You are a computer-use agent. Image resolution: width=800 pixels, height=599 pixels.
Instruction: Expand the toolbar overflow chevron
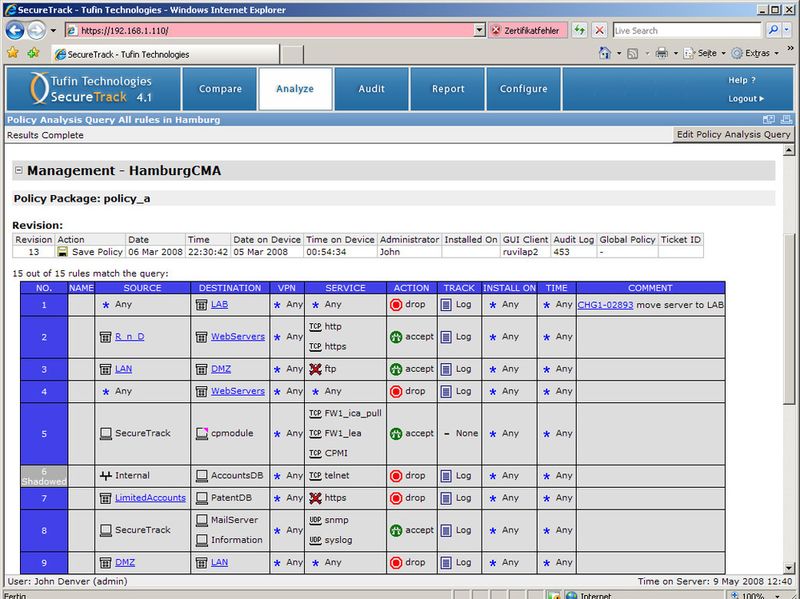coord(790,48)
